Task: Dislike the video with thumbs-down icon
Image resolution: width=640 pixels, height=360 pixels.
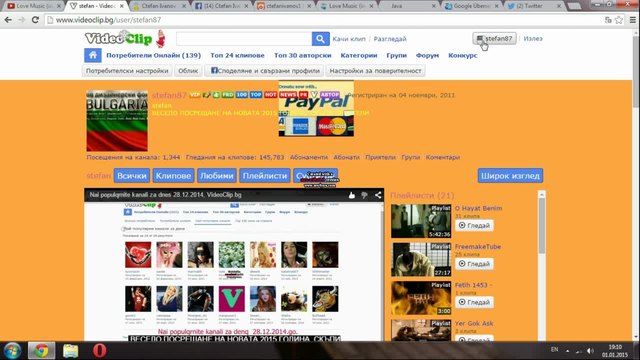Action: click(x=364, y=195)
